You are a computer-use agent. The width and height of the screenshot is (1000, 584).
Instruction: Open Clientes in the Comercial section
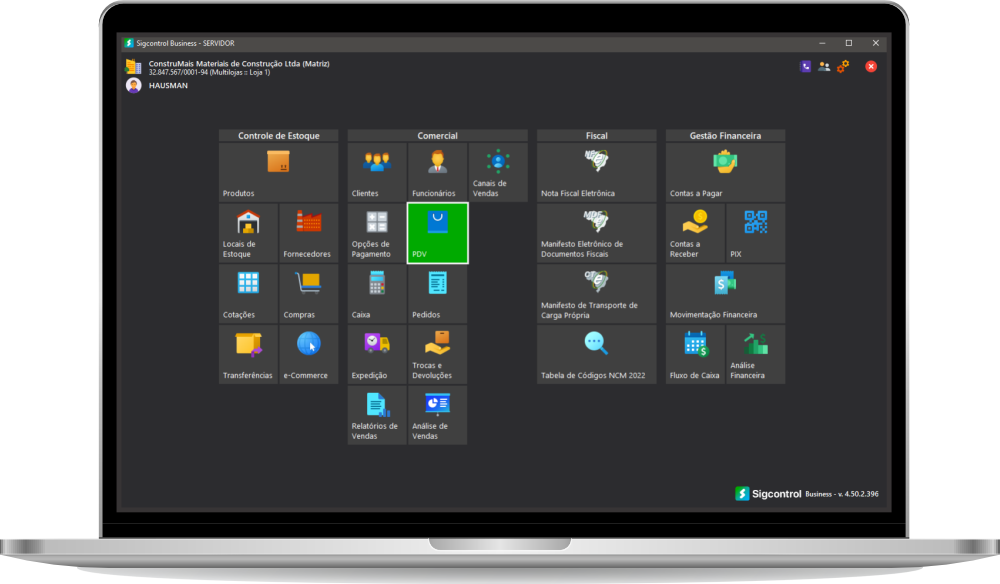click(376, 172)
